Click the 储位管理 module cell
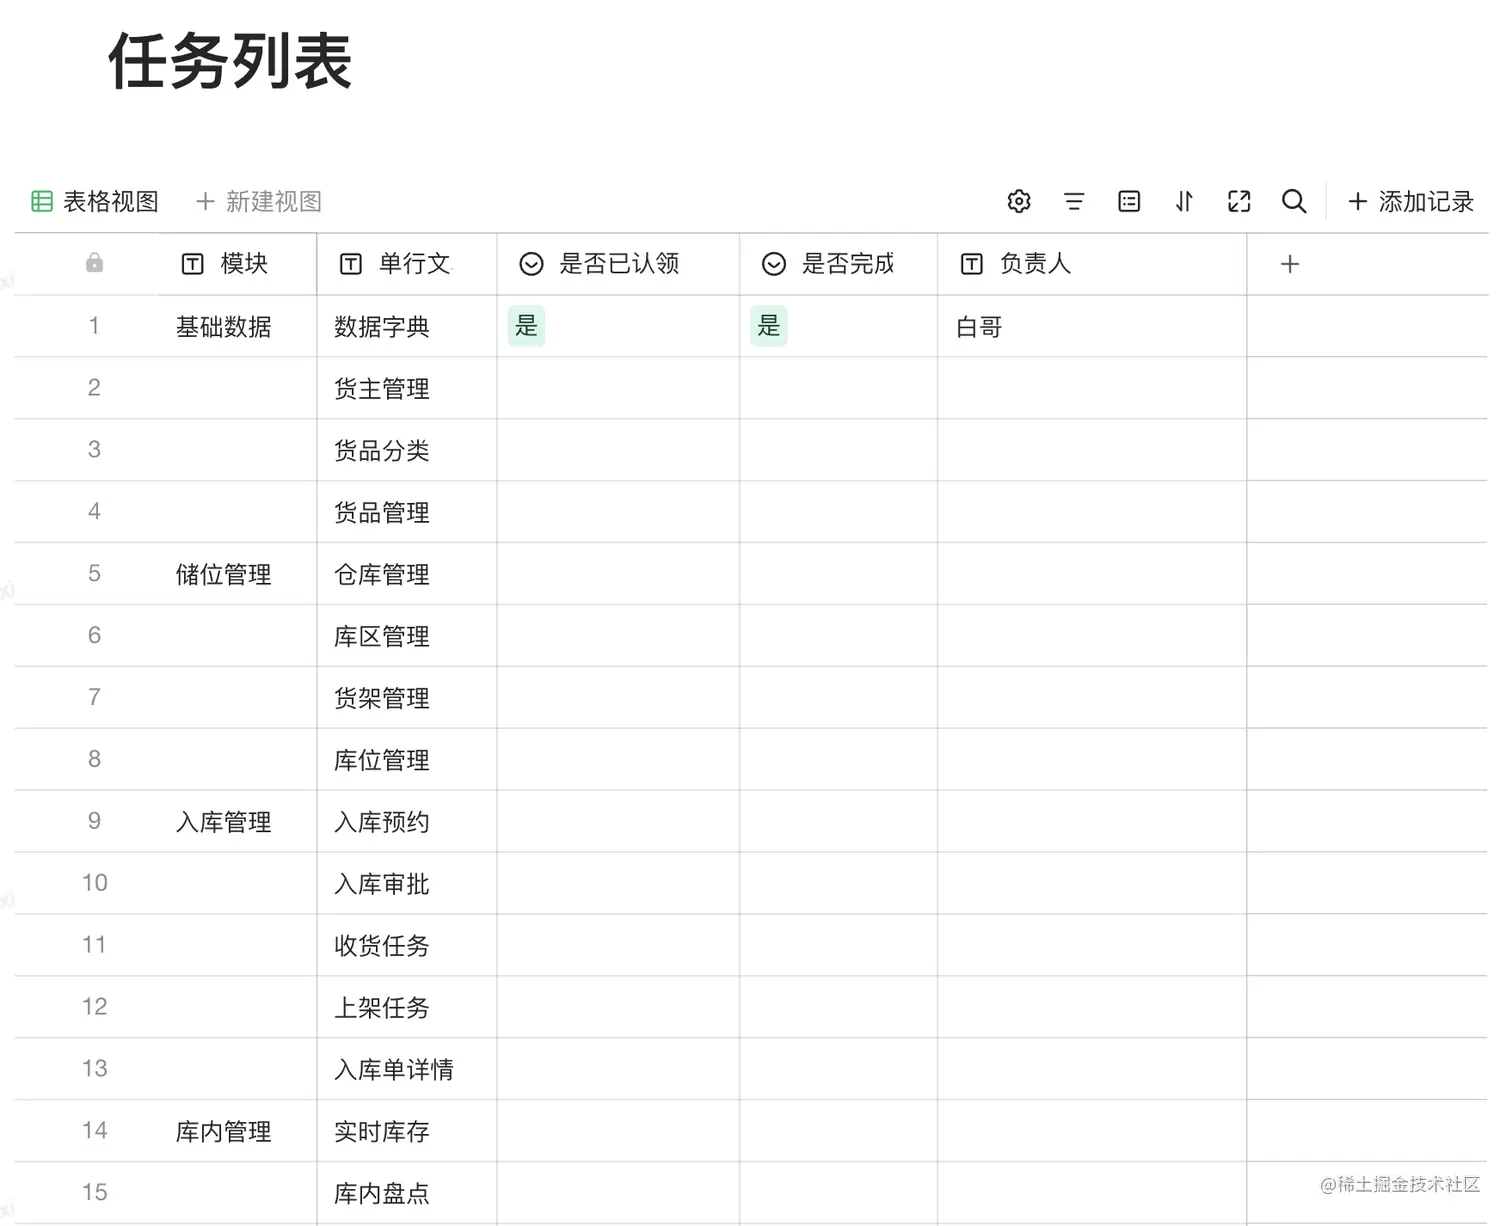The width and height of the screenshot is (1512, 1226). (x=237, y=574)
